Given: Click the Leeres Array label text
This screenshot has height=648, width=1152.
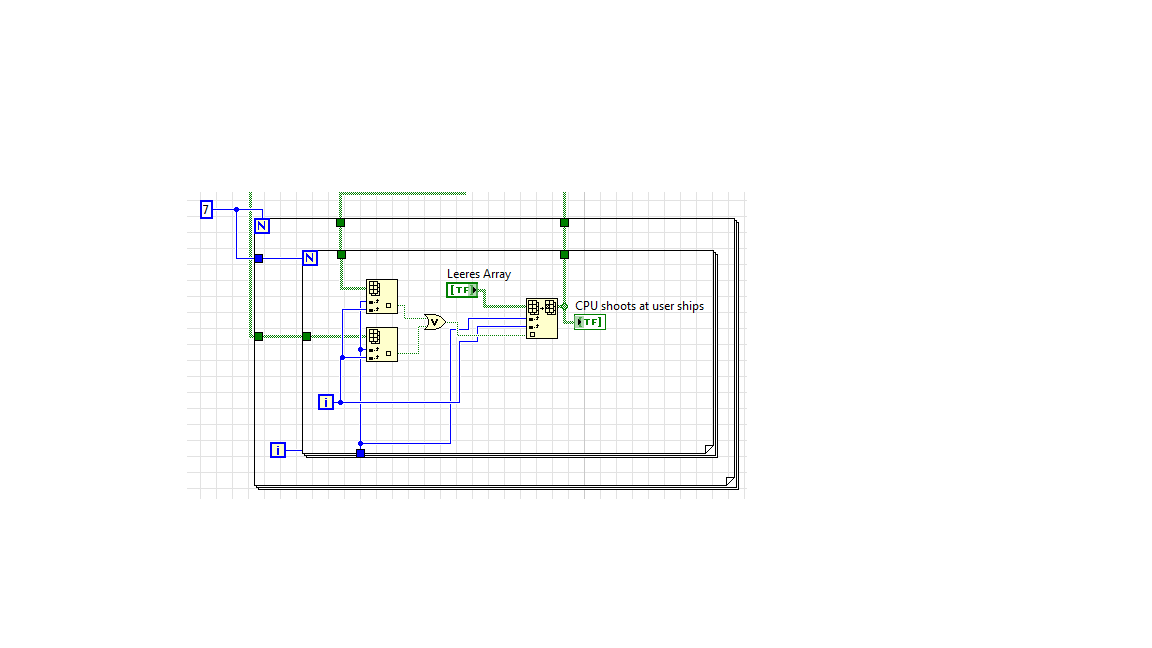Looking at the screenshot, I should (479, 274).
